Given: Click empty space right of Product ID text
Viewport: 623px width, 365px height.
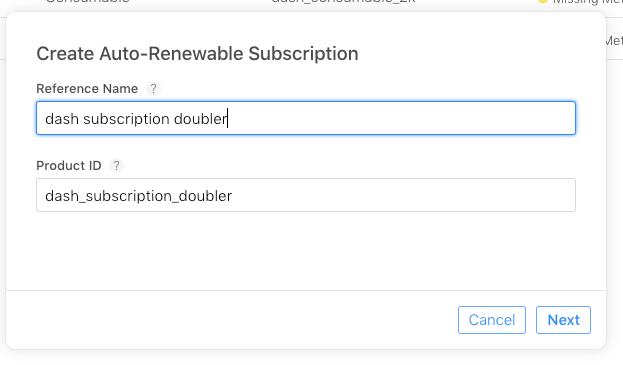Looking at the screenshot, I should pyautogui.click(x=401, y=195).
